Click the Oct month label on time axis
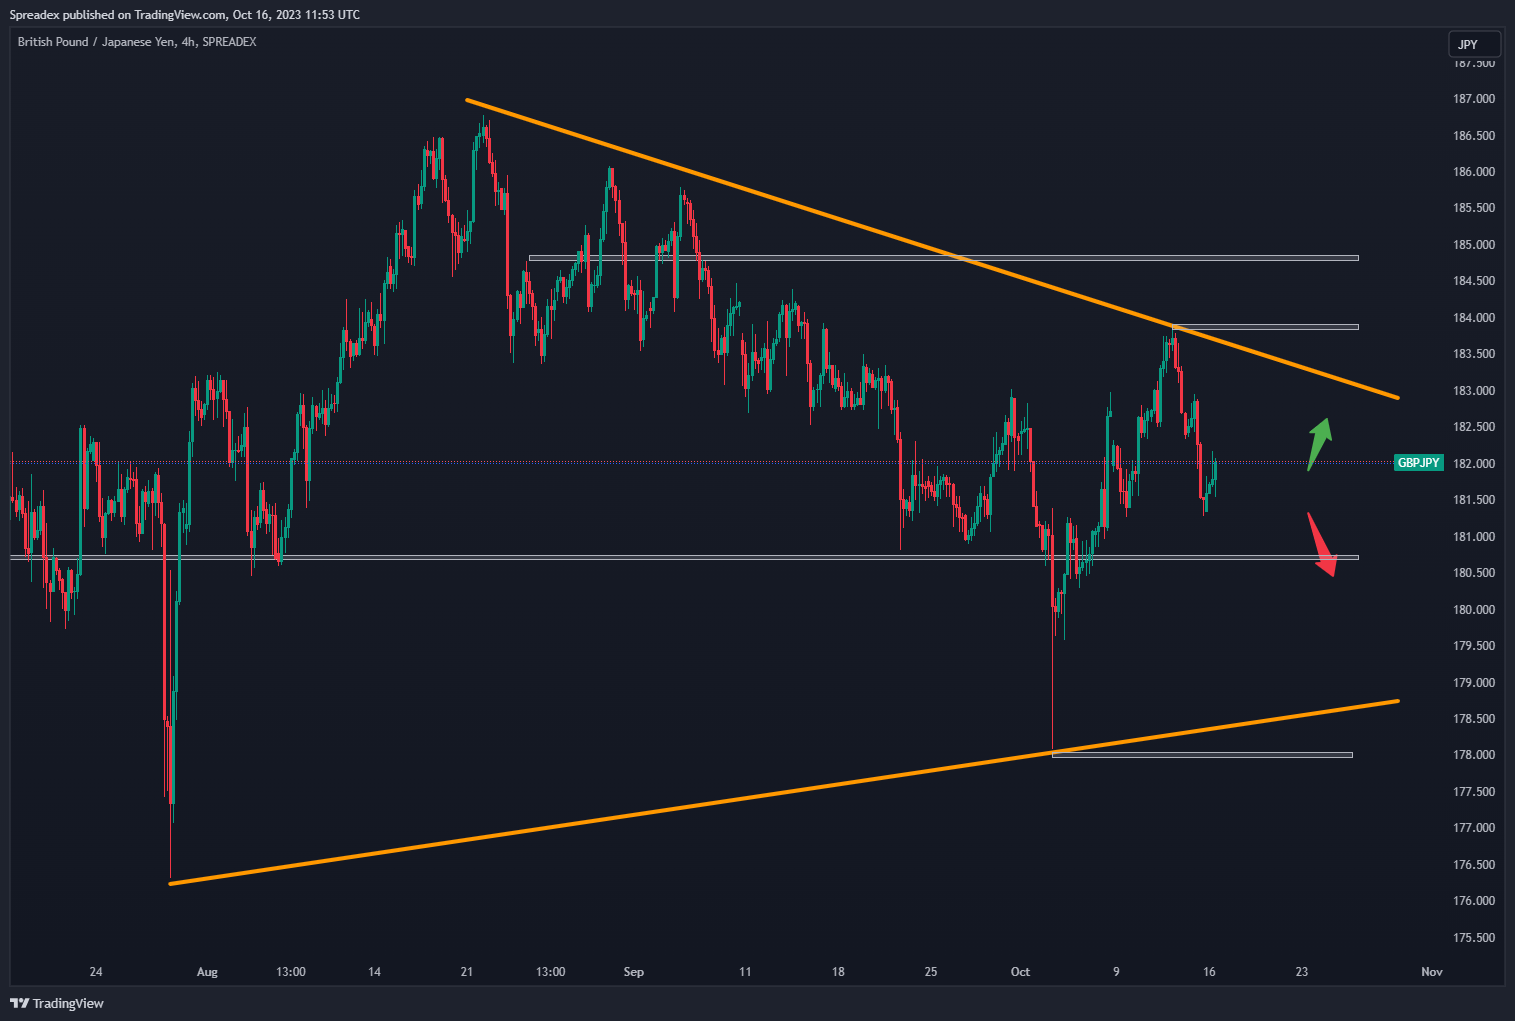 pos(1020,972)
